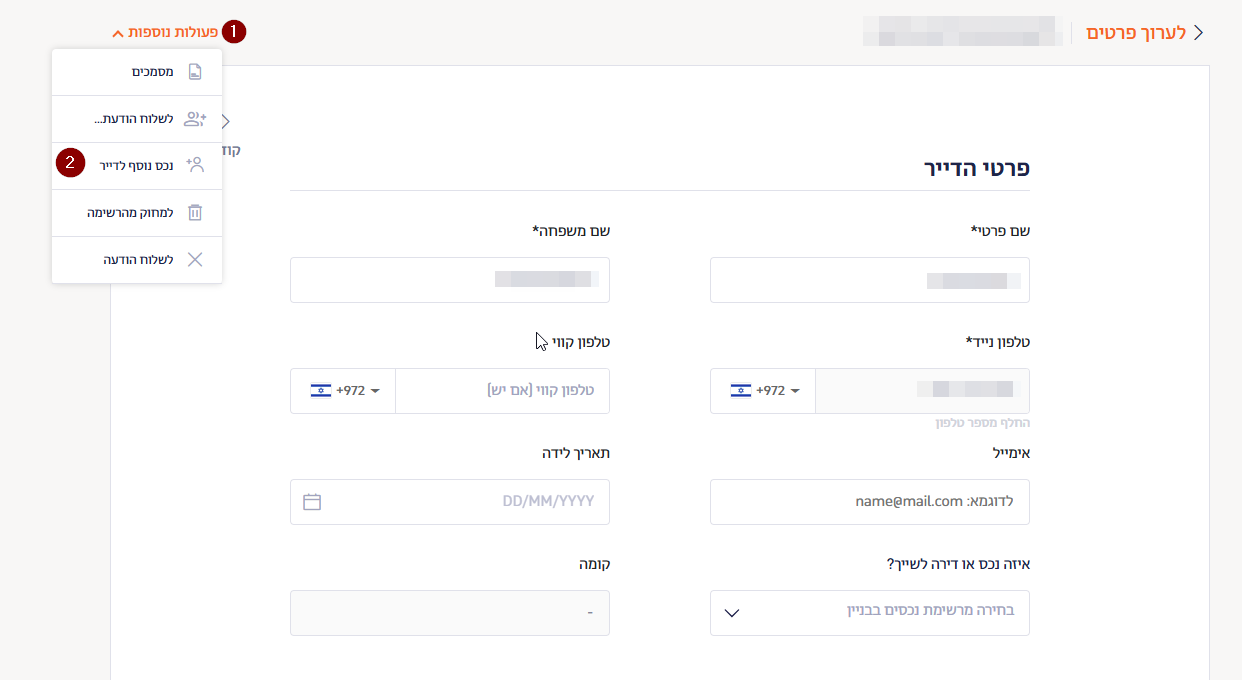Image resolution: width=1242 pixels, height=680 pixels.
Task: Expand the איזה נכס או דירה לשייך dropdown
Action: pos(869,612)
